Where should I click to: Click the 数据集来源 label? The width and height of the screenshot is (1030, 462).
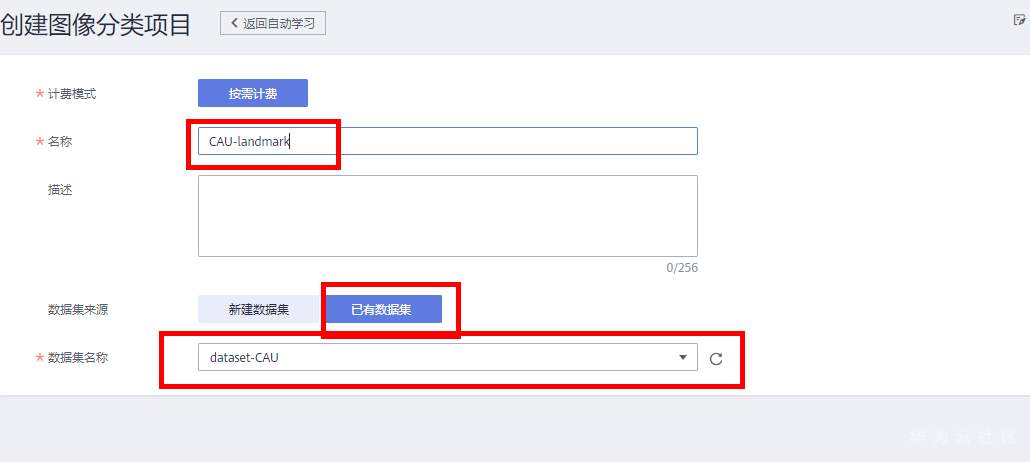click(x=78, y=310)
